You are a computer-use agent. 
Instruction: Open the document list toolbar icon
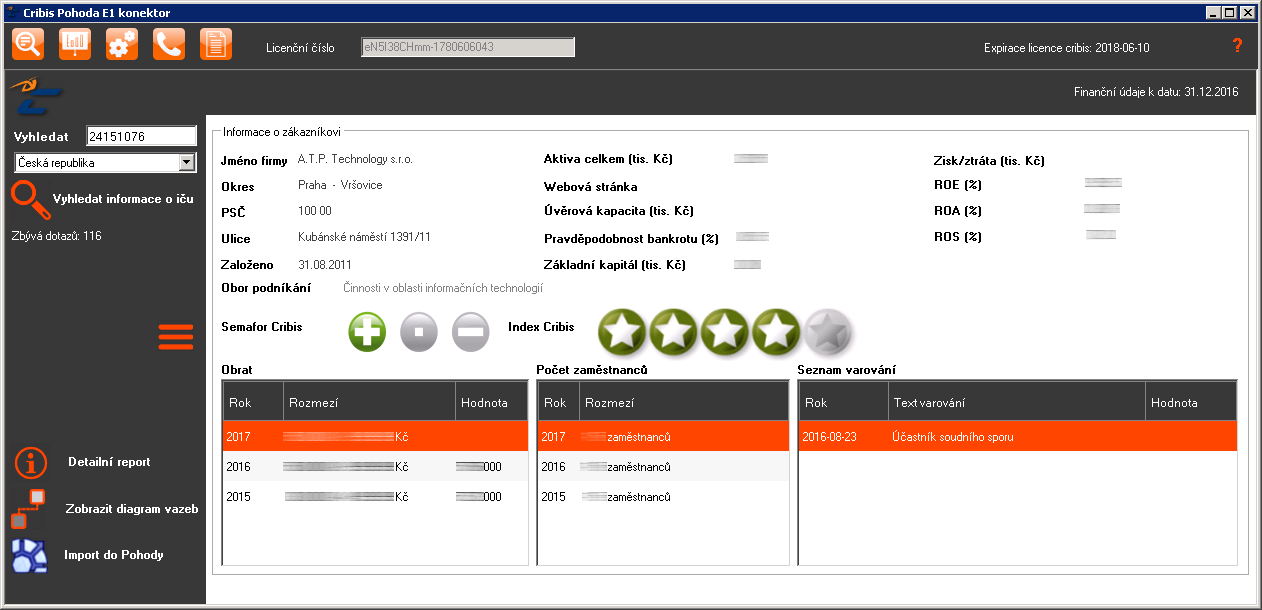click(216, 44)
